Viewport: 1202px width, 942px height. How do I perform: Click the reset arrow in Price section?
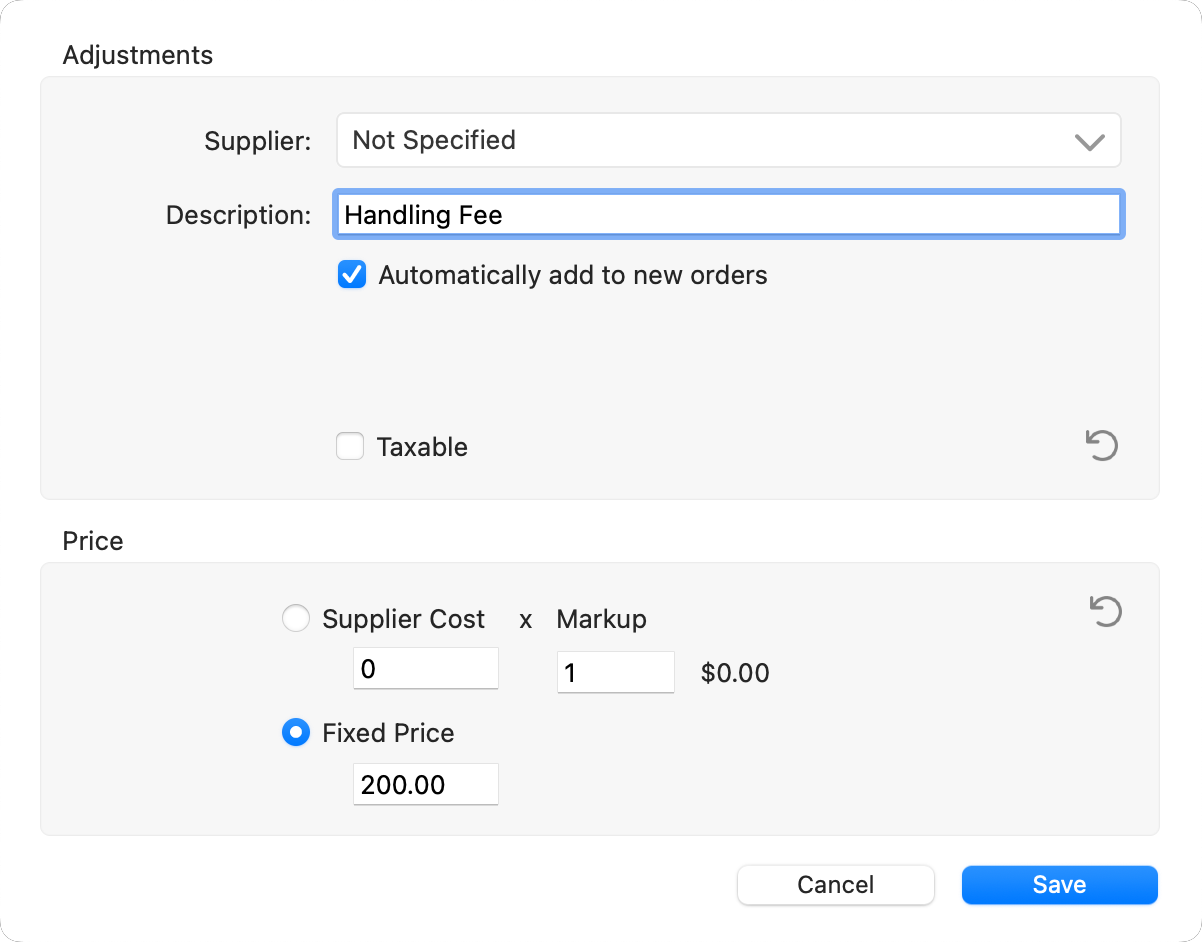coord(1105,611)
